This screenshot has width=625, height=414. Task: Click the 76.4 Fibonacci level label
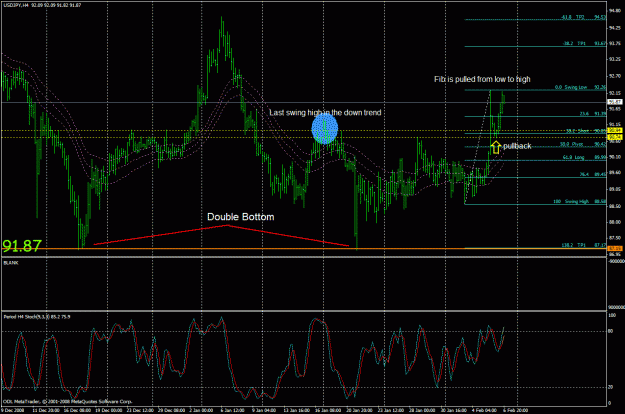592,174
